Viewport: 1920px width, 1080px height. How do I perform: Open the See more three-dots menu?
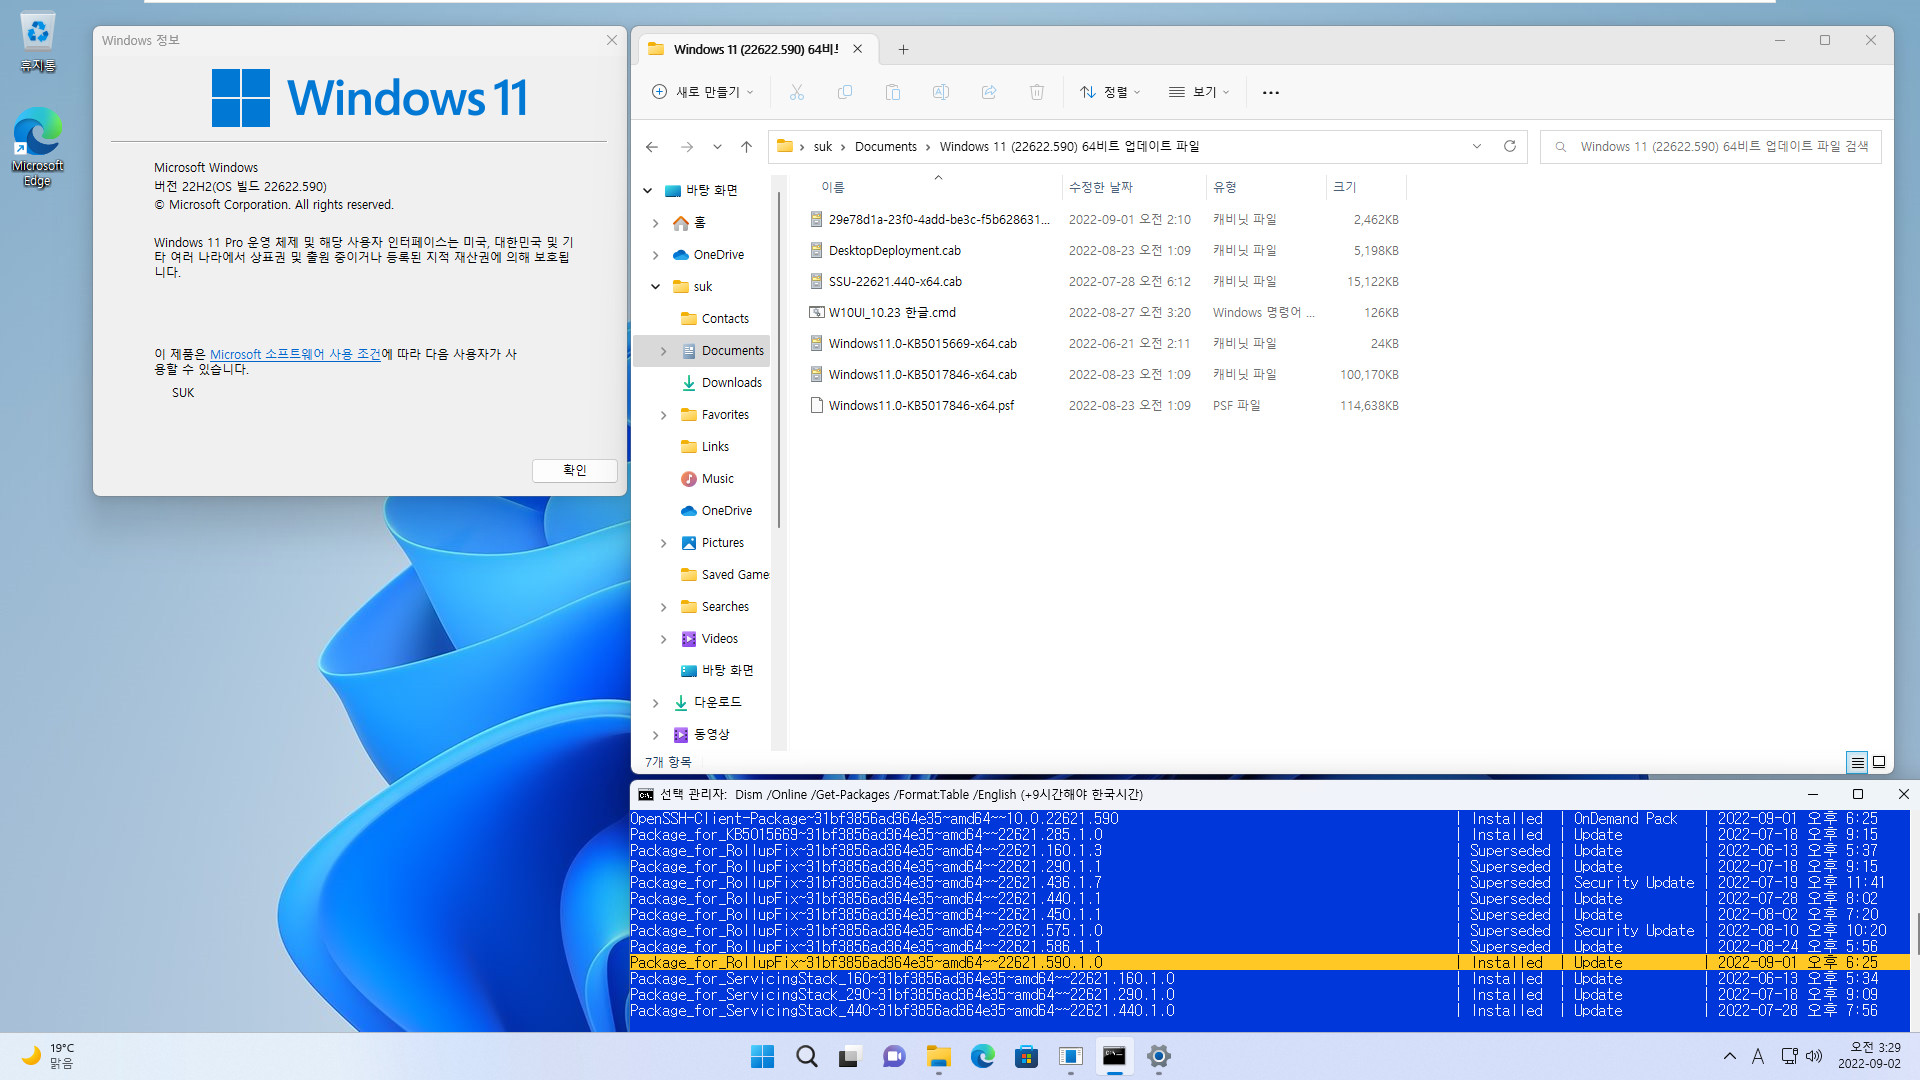1271,92
